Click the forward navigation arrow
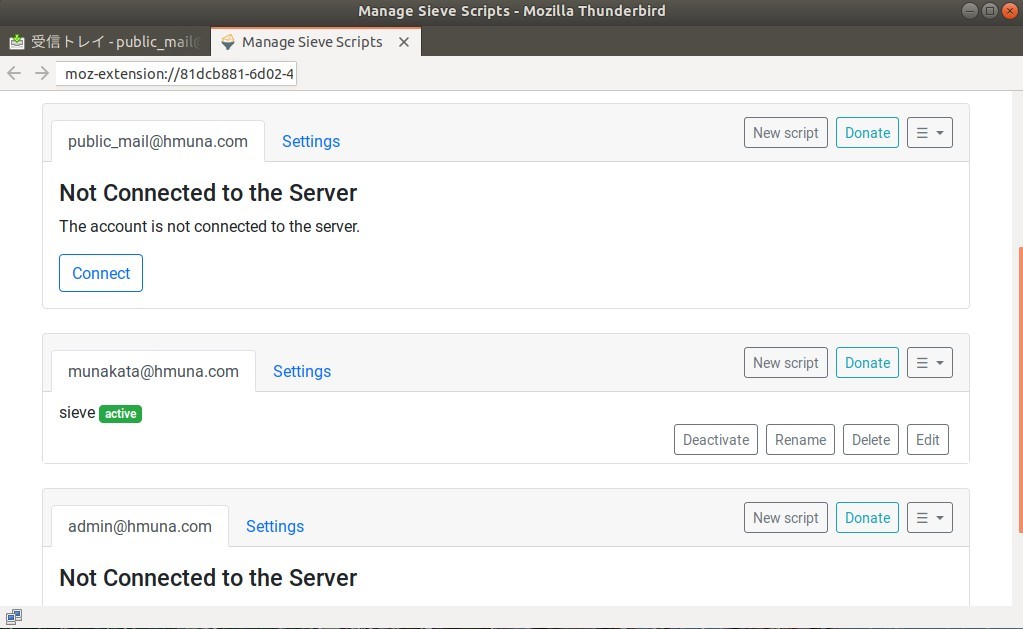The image size is (1023, 629). pyautogui.click(x=41, y=73)
